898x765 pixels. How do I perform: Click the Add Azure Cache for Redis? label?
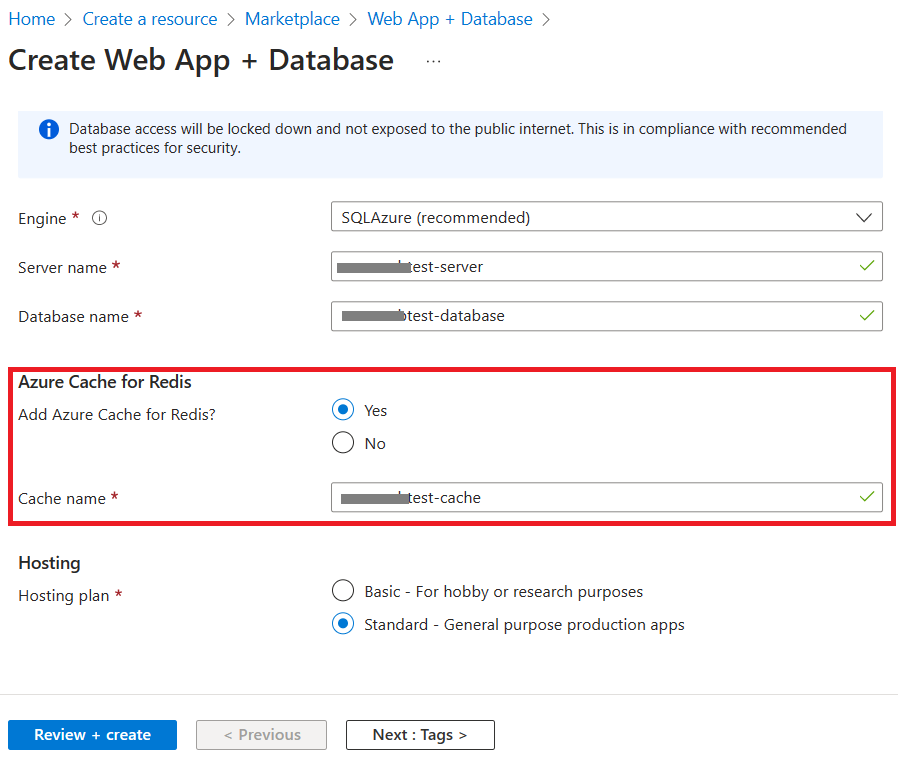[117, 415]
